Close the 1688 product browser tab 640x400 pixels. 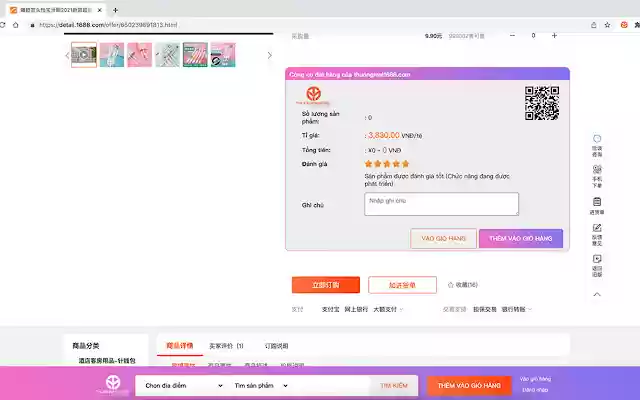[100, 10]
